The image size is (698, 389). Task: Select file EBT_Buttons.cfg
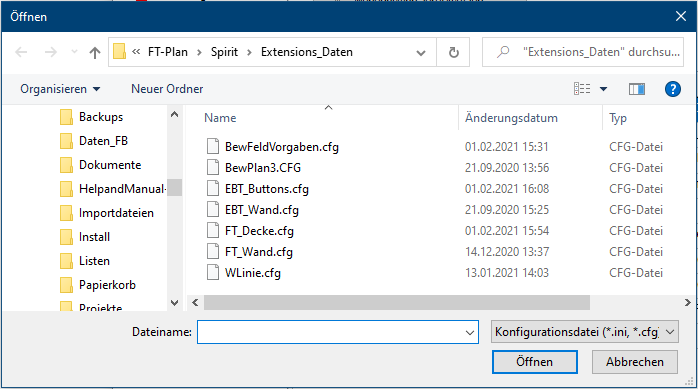point(267,189)
